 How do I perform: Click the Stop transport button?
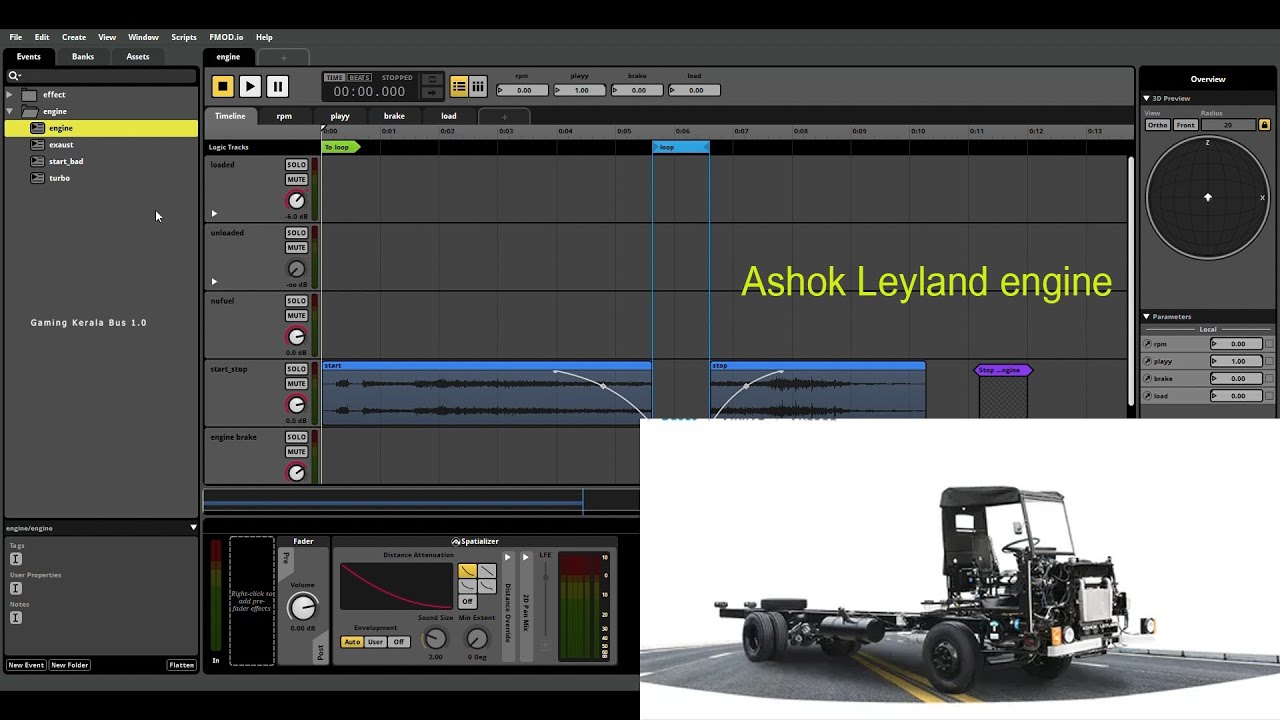tap(222, 87)
